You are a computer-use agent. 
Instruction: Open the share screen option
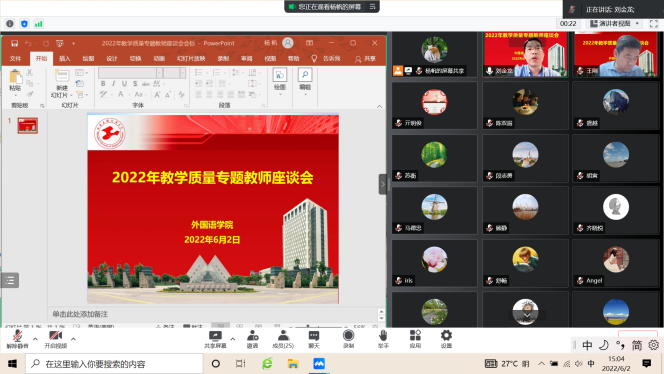click(216, 339)
